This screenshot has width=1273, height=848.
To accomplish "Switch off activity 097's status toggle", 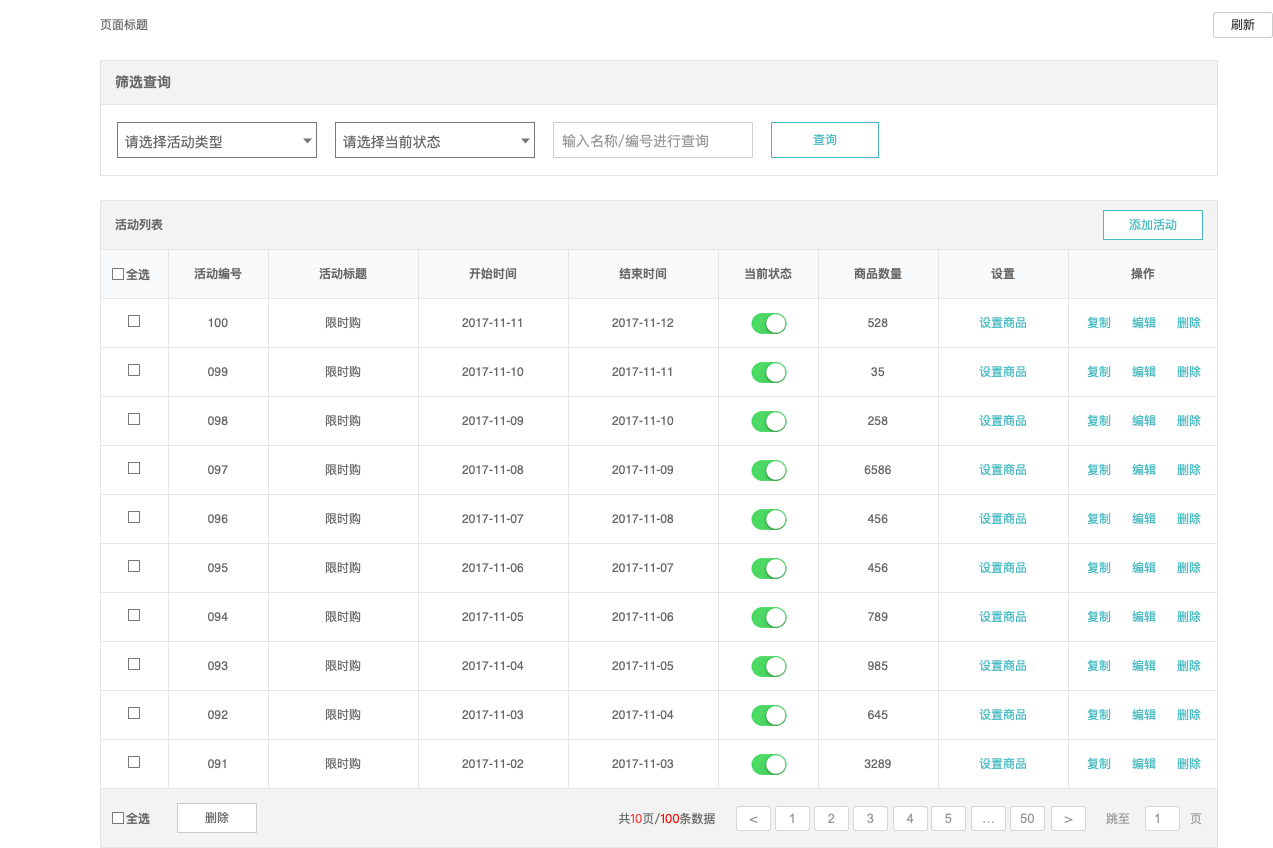I will [x=768, y=469].
